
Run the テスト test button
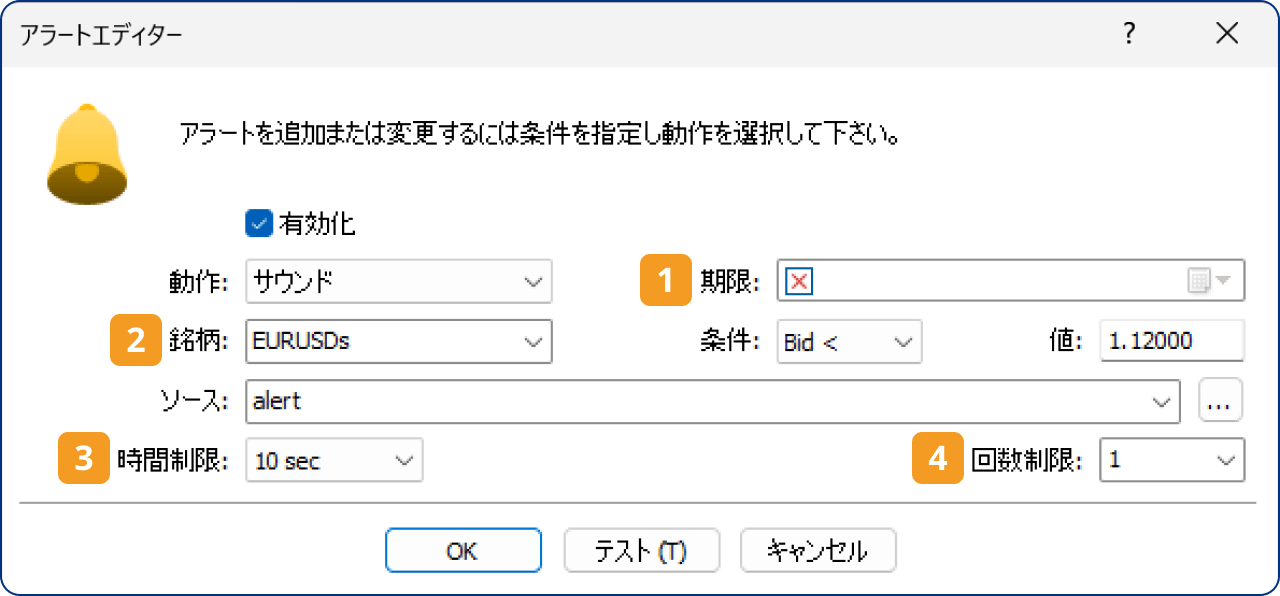pyautogui.click(x=641, y=550)
